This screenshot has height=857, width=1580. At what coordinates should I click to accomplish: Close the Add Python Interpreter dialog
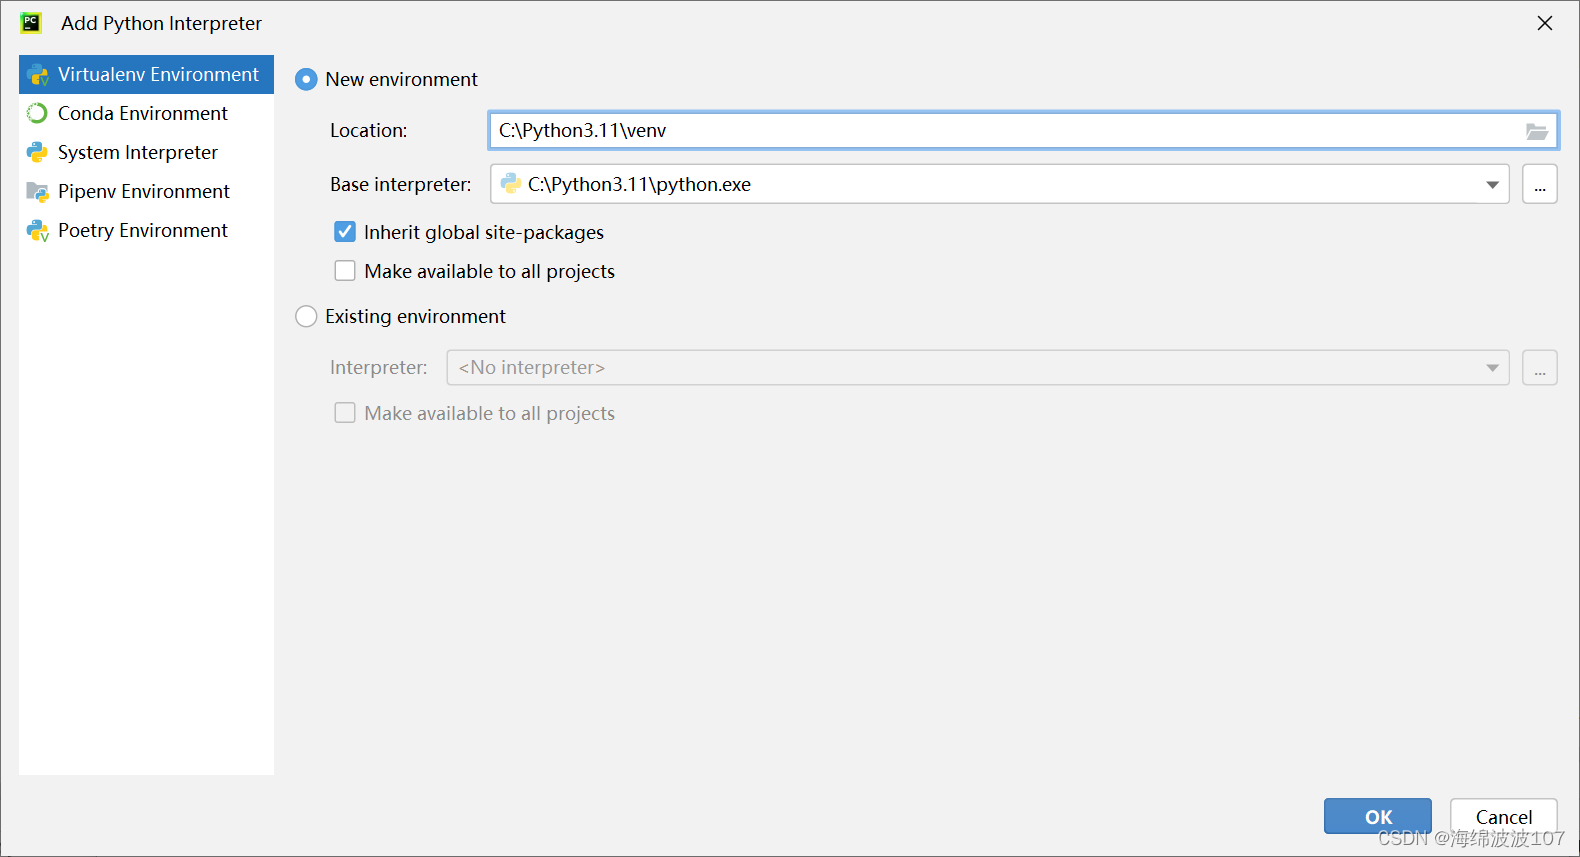[x=1545, y=23]
